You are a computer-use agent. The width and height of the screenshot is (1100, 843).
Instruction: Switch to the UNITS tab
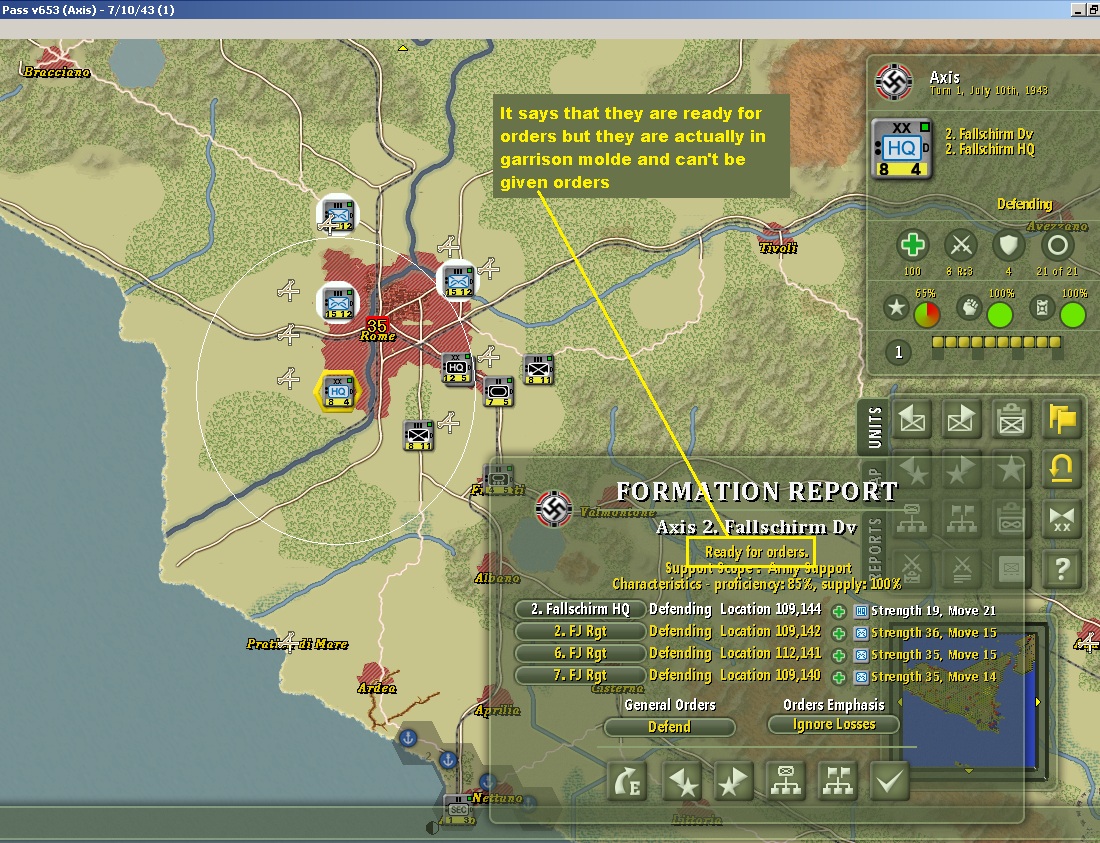(873, 426)
